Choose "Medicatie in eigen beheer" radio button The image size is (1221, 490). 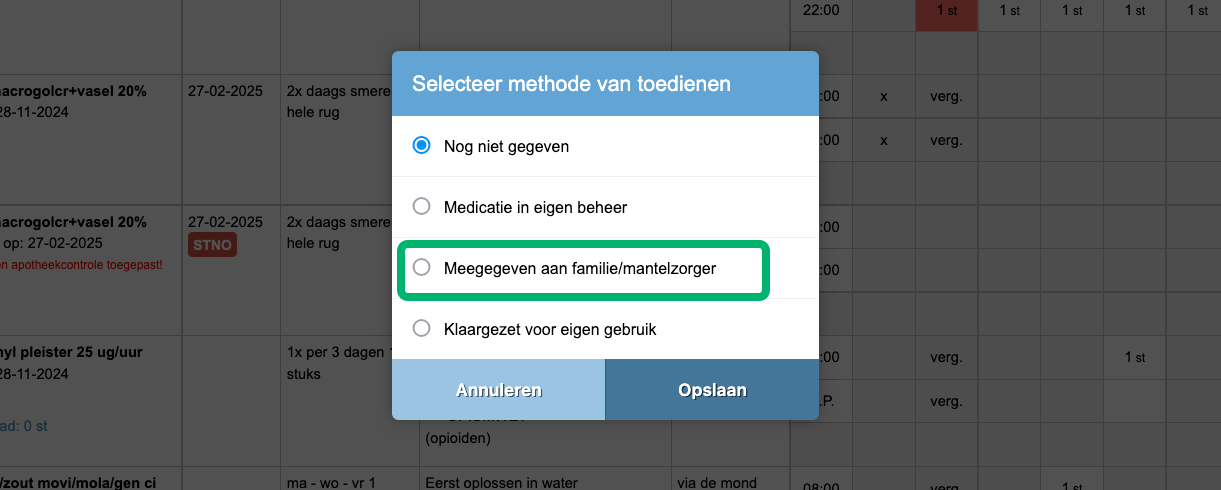[422, 207]
